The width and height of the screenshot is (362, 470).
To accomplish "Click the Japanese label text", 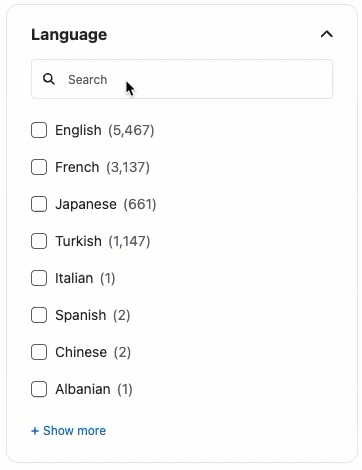I will click(x=86, y=204).
